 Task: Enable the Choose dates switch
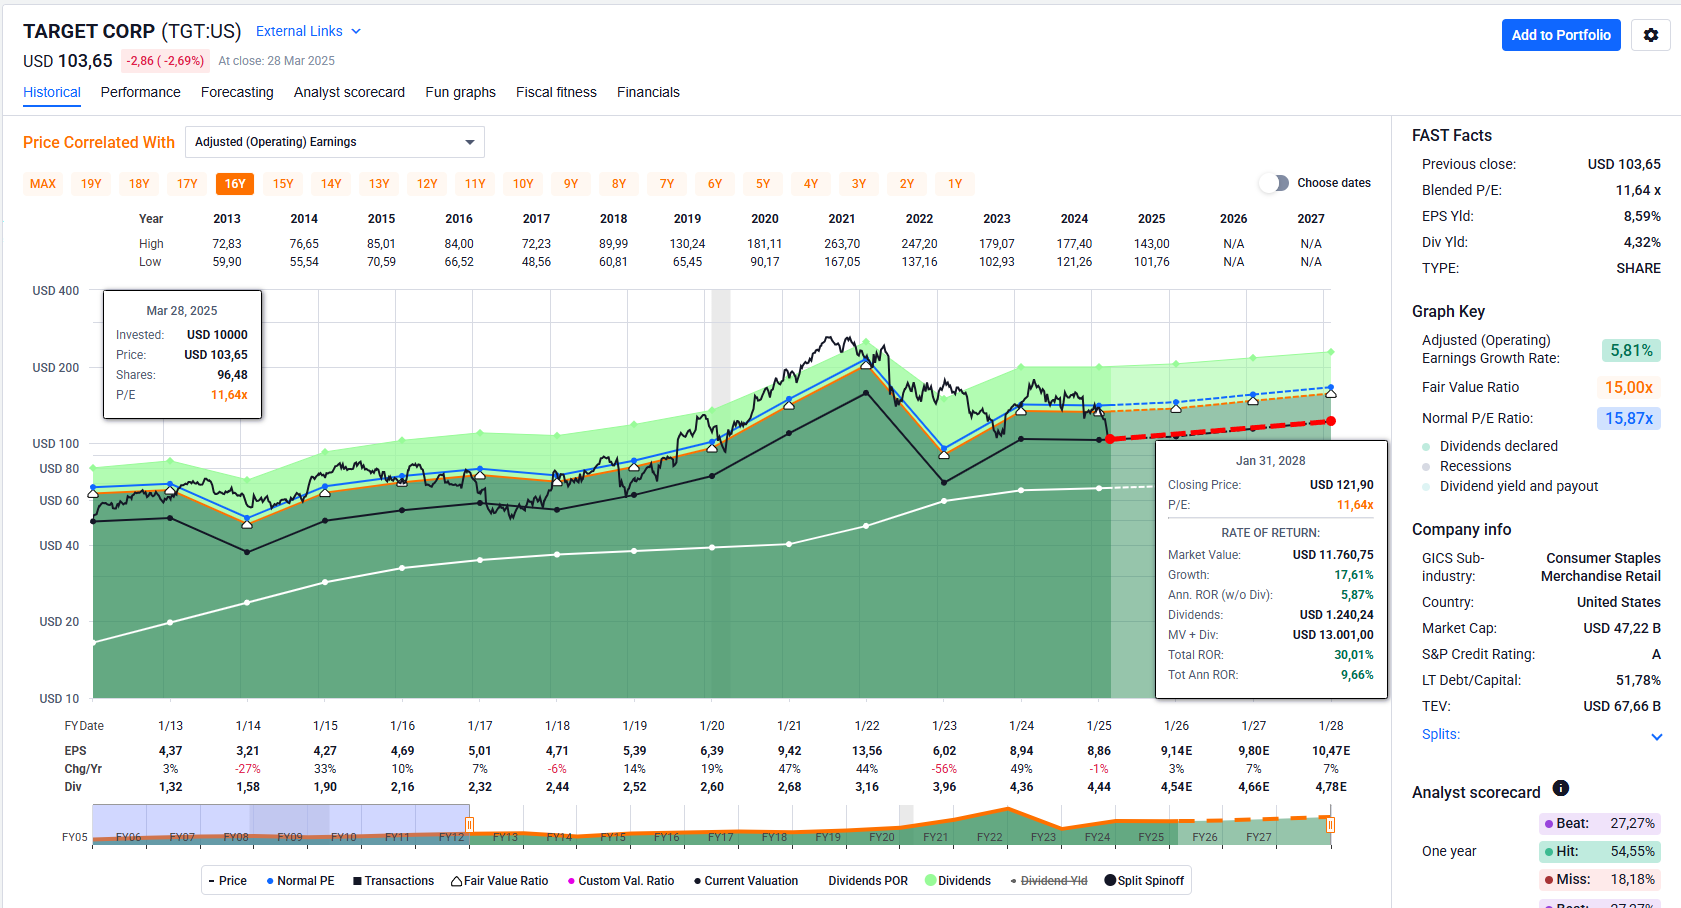click(x=1274, y=183)
